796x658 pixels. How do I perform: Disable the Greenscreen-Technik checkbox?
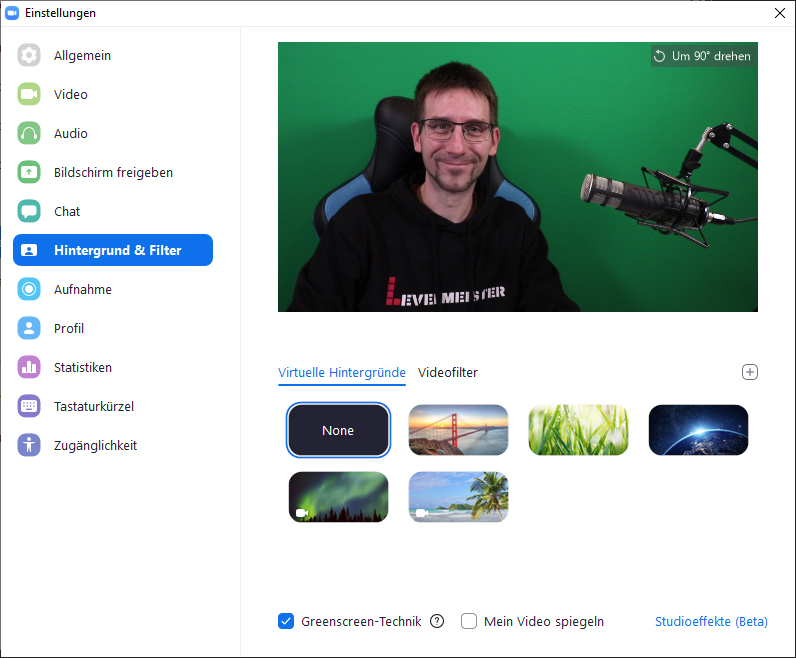coord(286,621)
